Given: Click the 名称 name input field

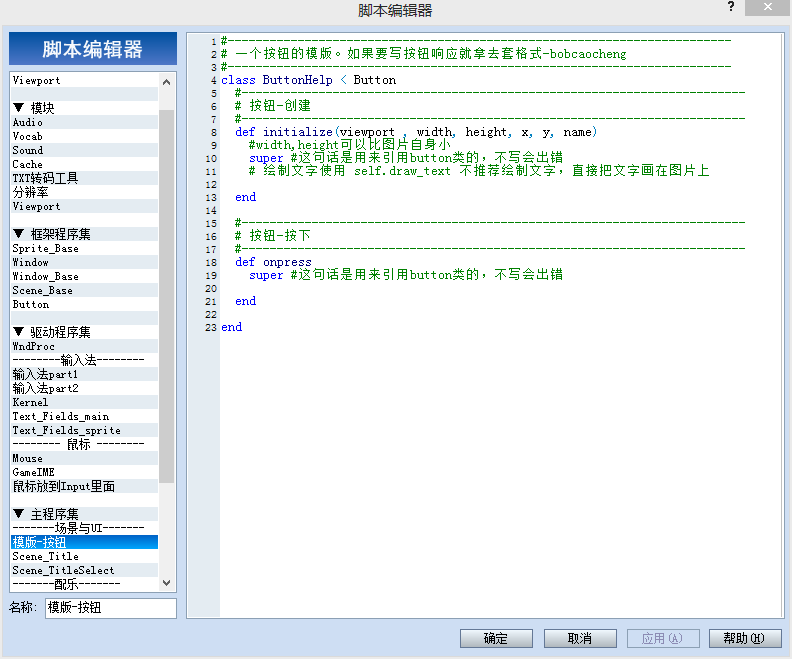Looking at the screenshot, I should click(111, 608).
